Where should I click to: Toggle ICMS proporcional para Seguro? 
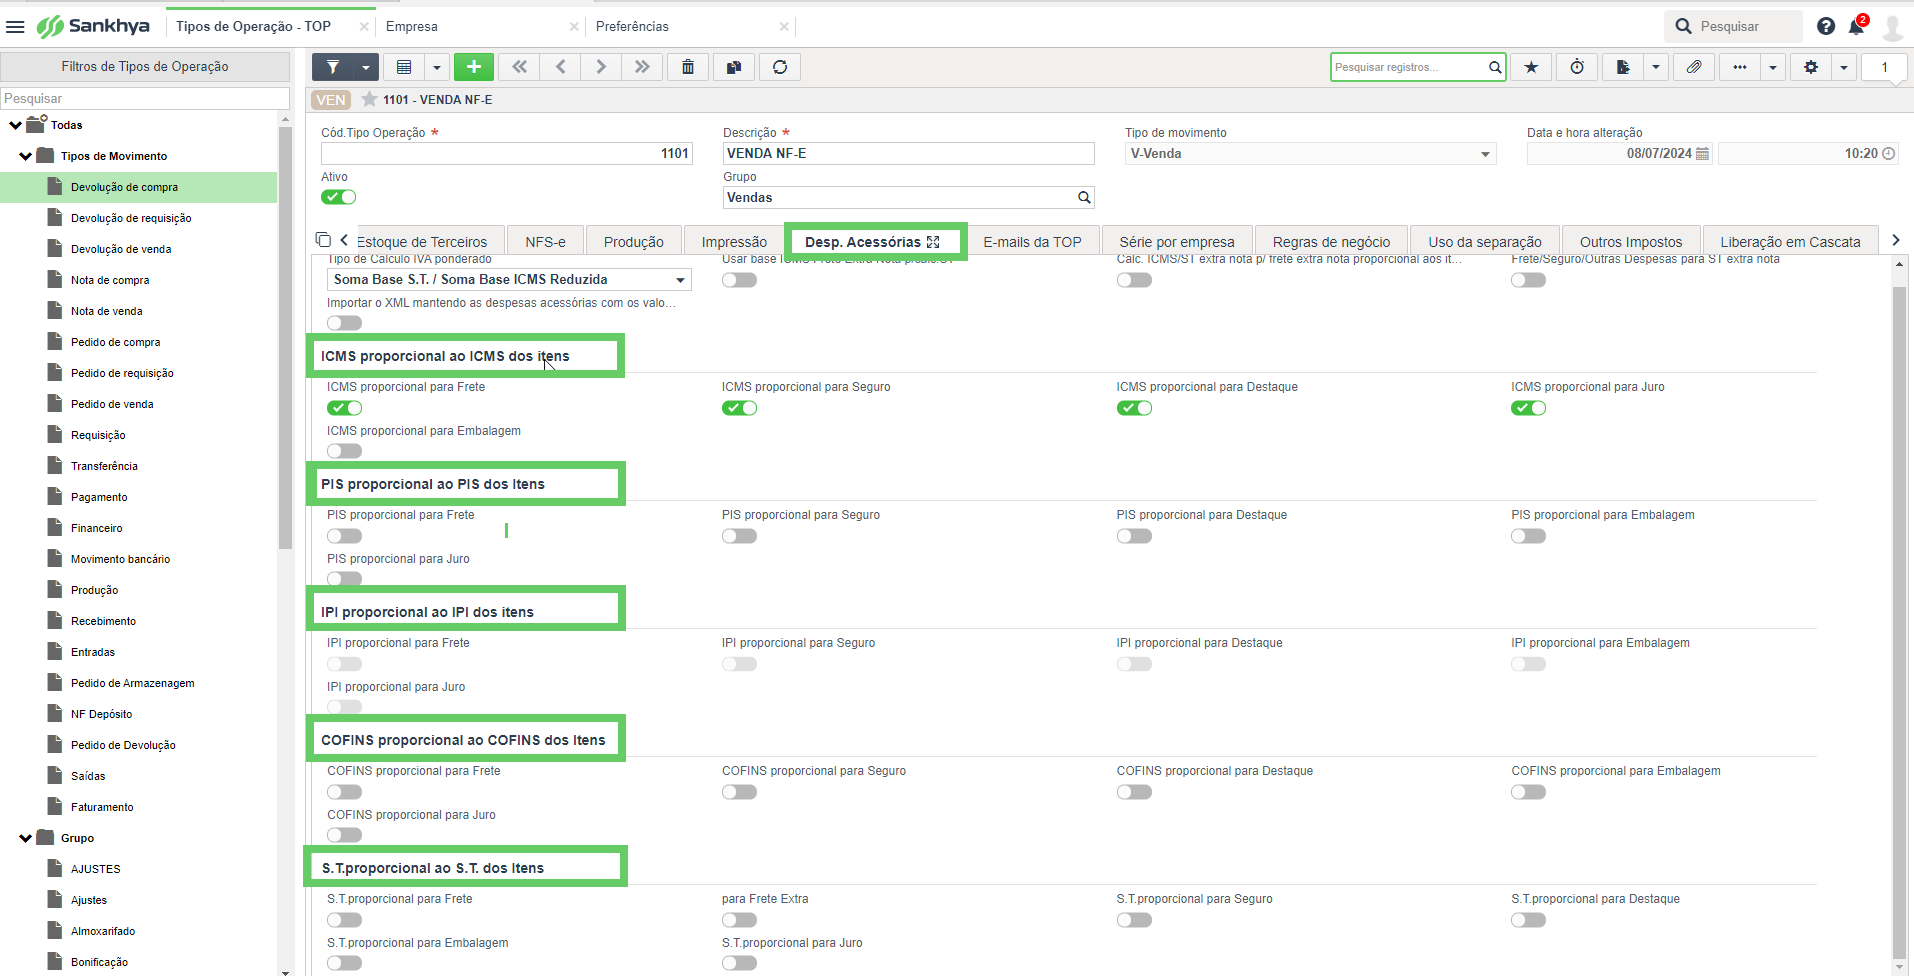(x=740, y=408)
